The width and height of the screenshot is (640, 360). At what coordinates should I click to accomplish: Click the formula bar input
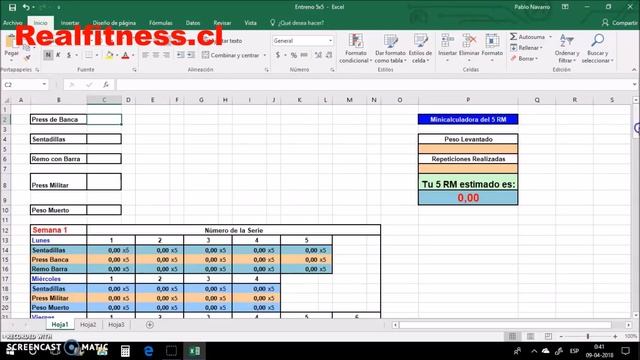(373, 84)
